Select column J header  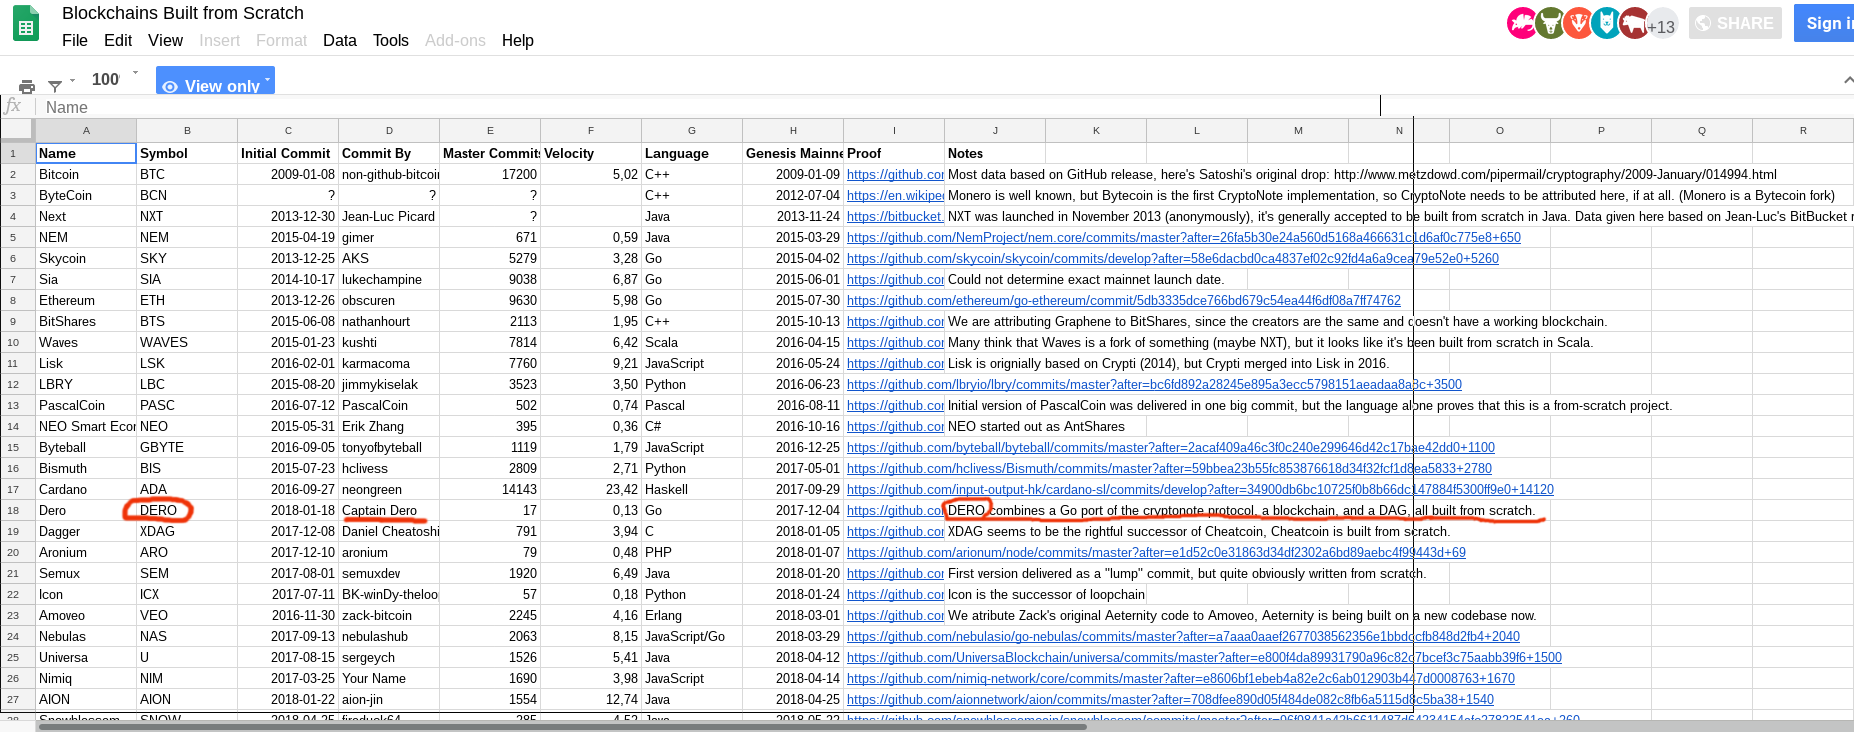(x=995, y=131)
